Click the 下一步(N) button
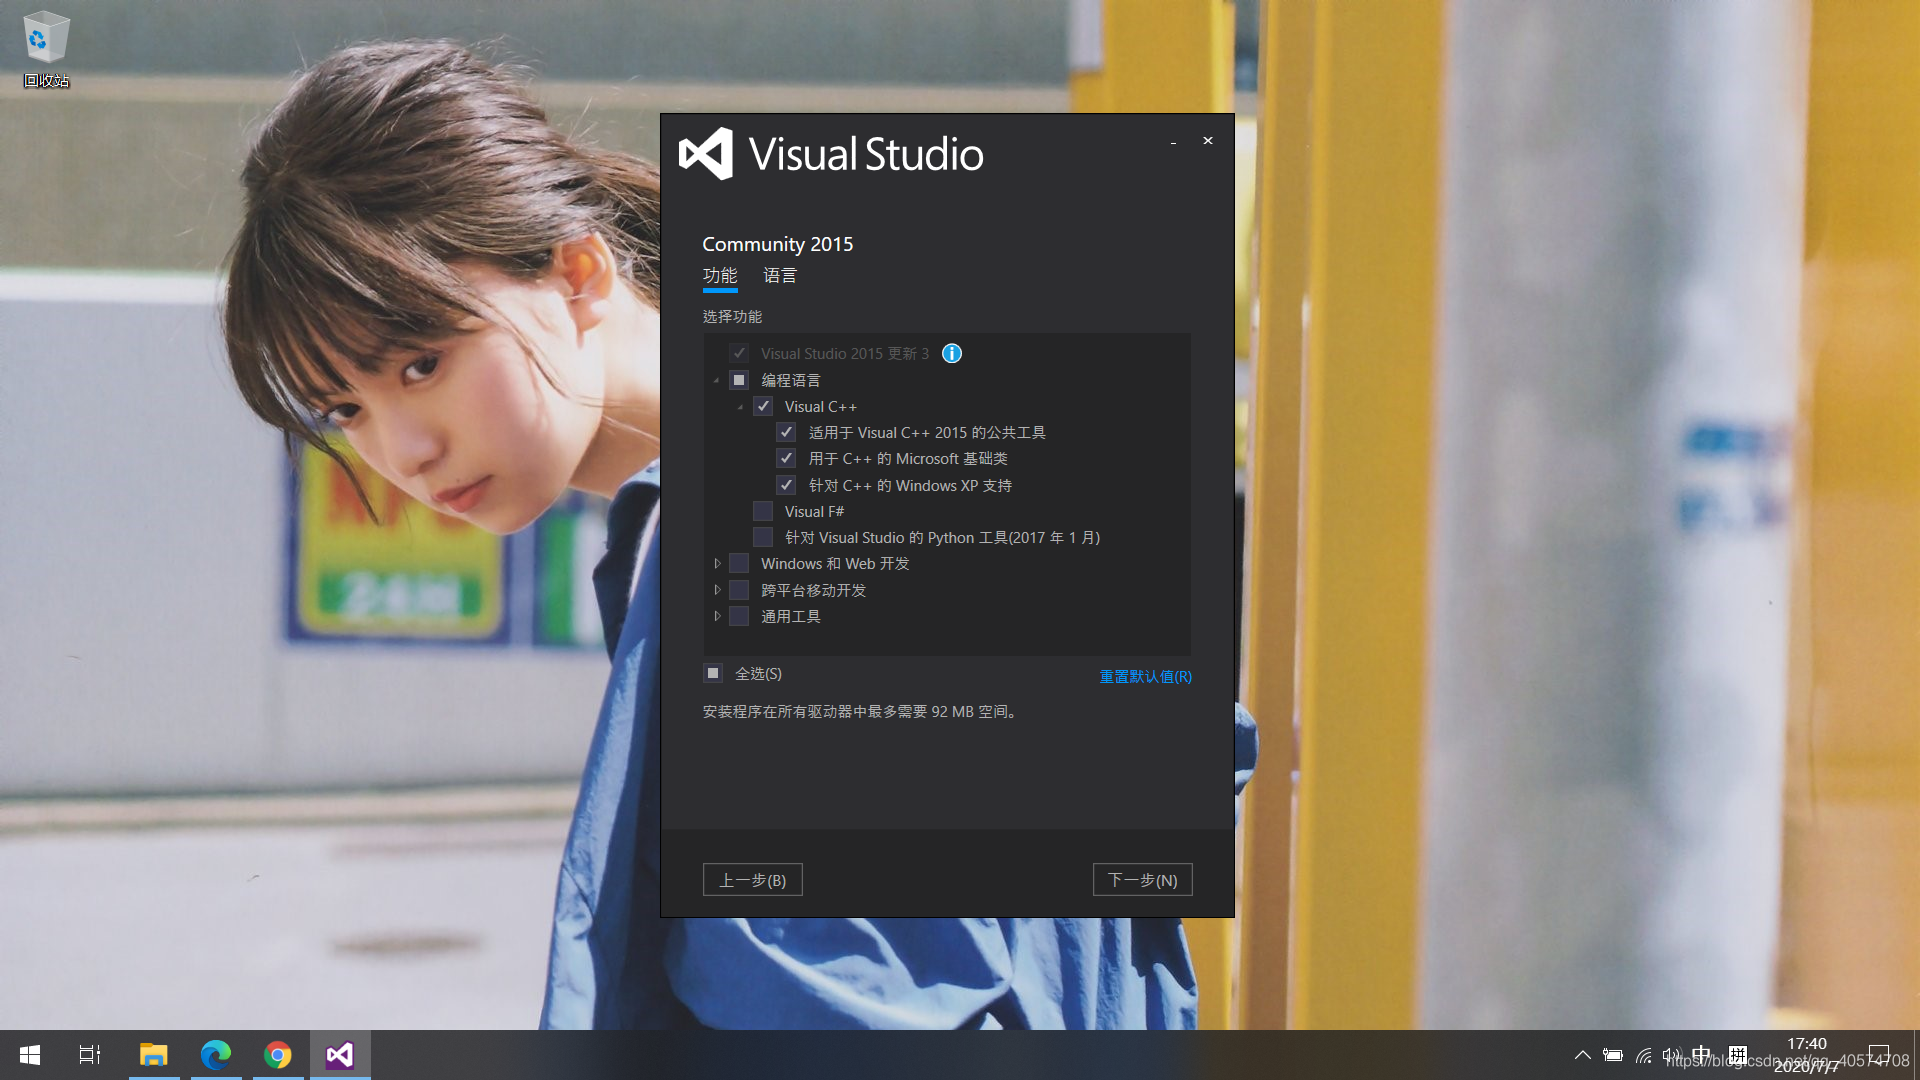The height and width of the screenshot is (1080, 1920). coord(1142,880)
